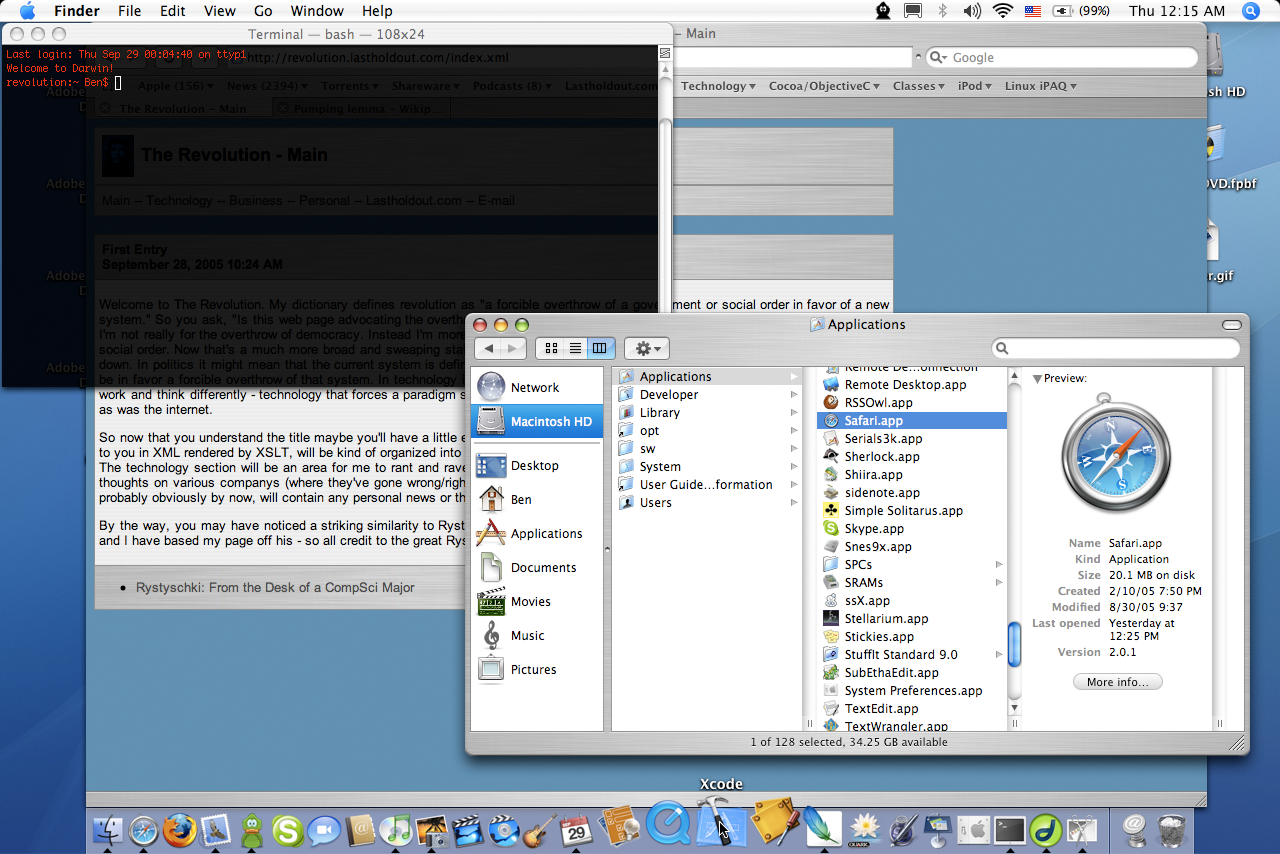This screenshot has width=1280, height=854.
Task: Launch Safari compass icon in the Dock
Action: 143,829
